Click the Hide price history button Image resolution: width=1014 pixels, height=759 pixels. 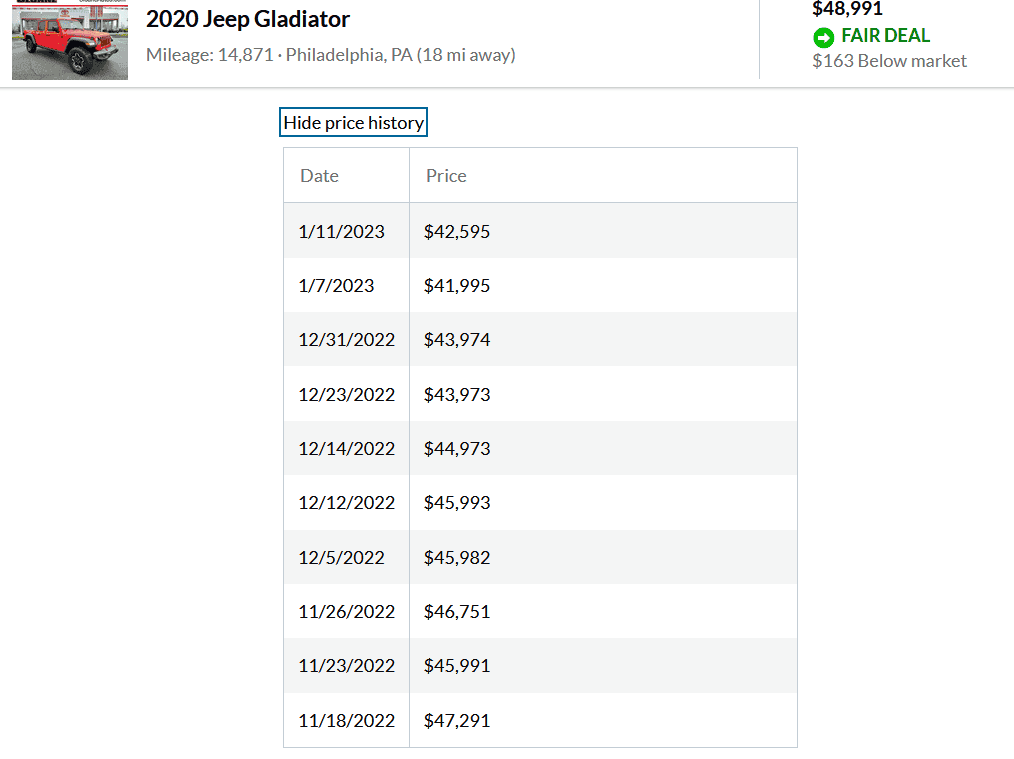click(353, 122)
